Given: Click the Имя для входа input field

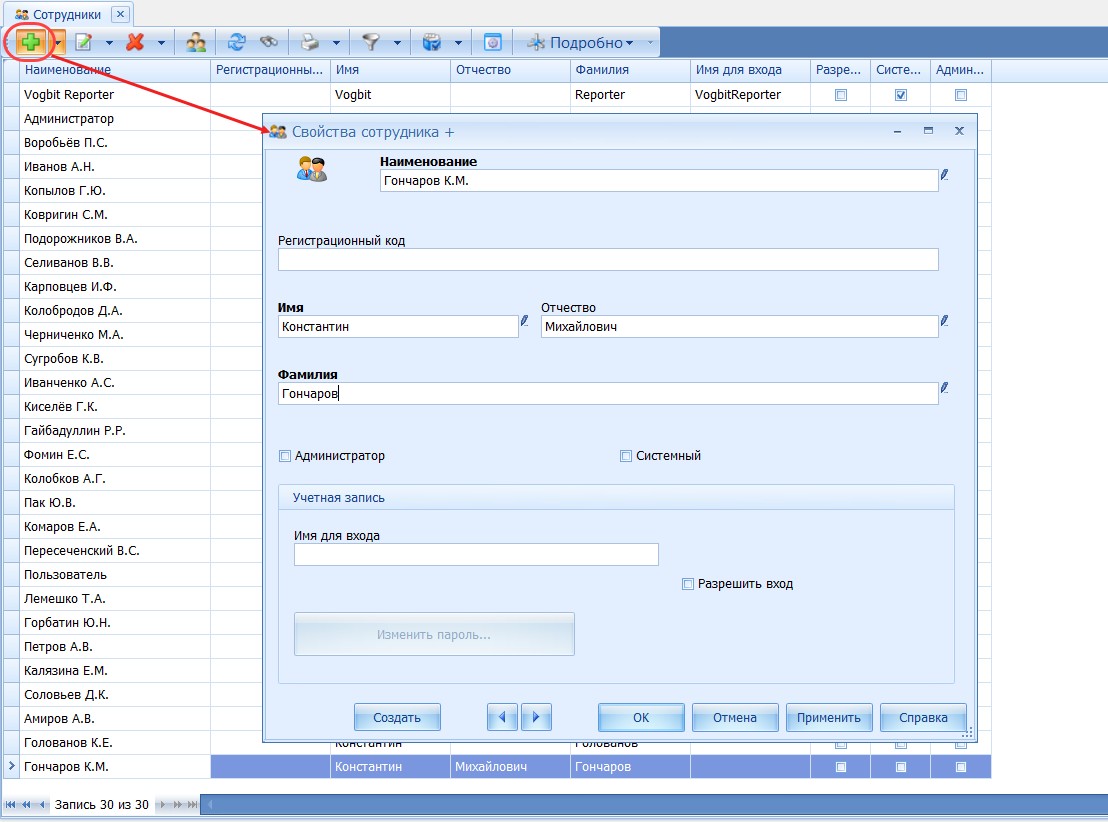Looking at the screenshot, I should pos(476,554).
